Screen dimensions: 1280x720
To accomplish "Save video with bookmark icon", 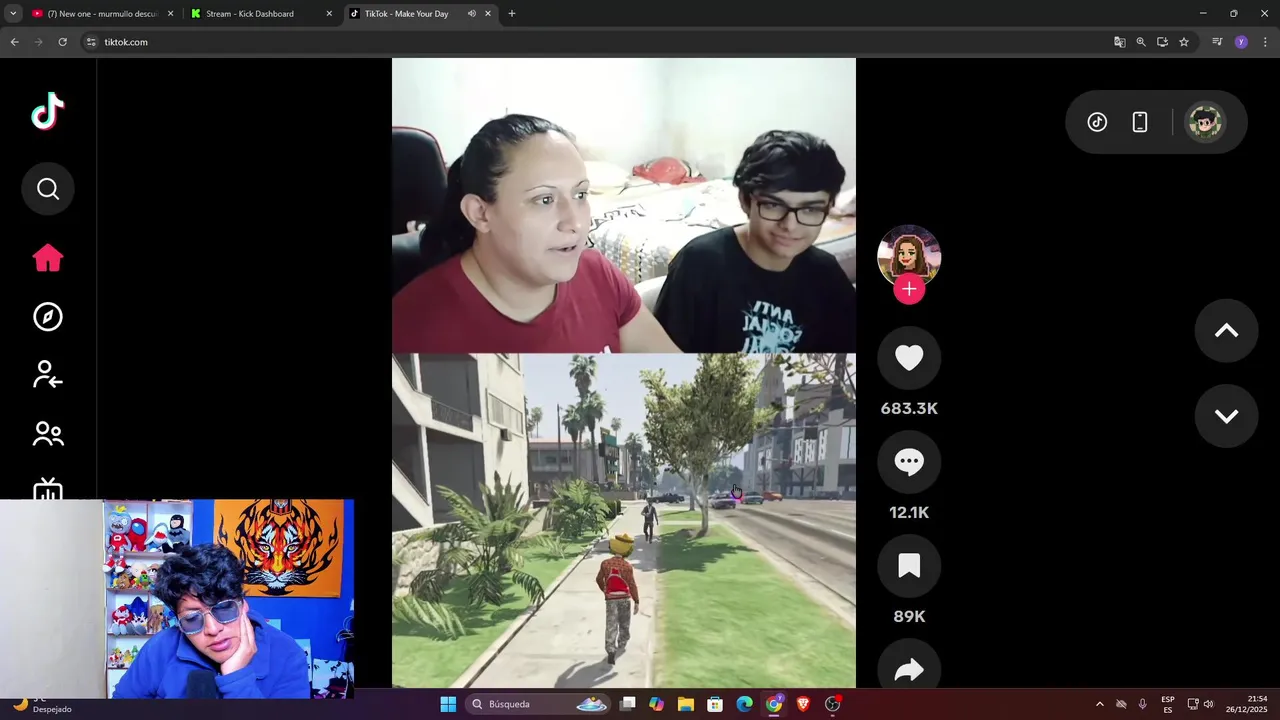I will [x=909, y=566].
